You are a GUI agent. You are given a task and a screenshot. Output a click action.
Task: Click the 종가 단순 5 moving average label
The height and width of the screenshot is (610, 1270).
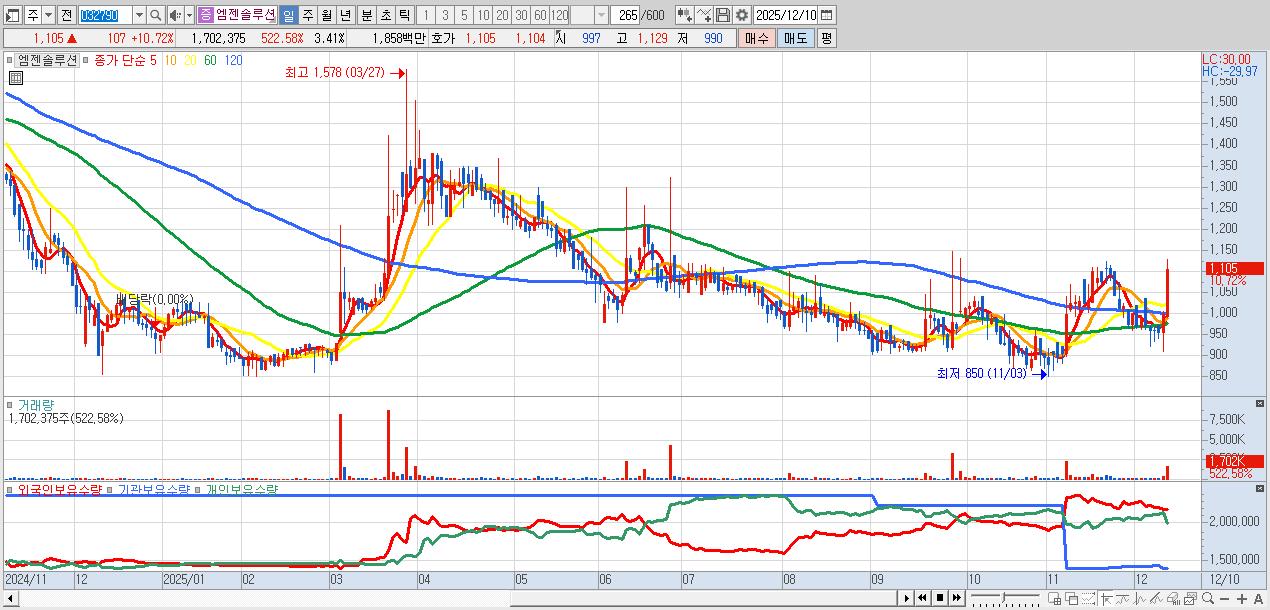(125, 60)
